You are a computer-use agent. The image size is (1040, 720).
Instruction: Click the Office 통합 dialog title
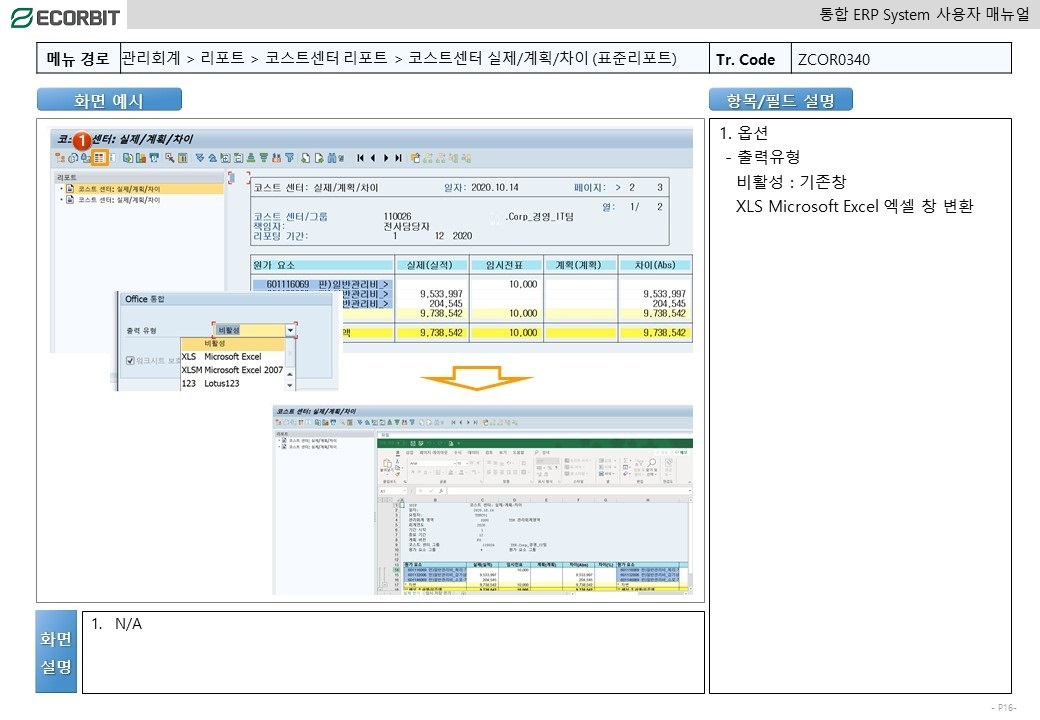tap(145, 299)
